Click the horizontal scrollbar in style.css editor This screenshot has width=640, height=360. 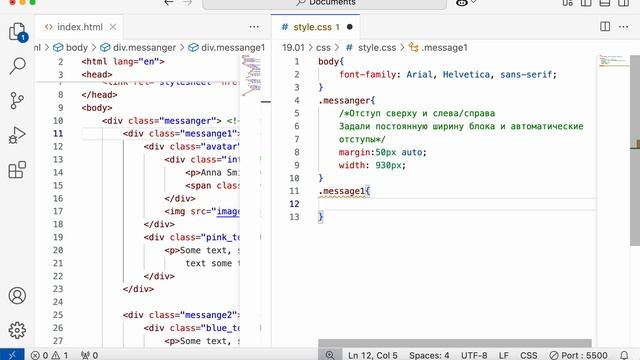[x=455, y=343]
